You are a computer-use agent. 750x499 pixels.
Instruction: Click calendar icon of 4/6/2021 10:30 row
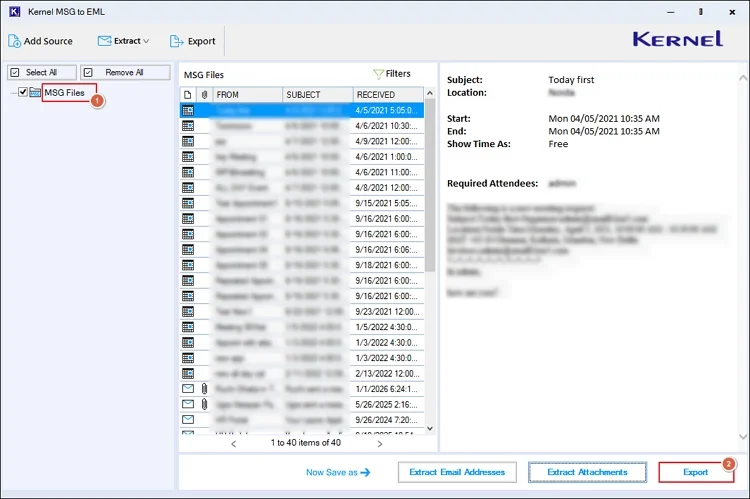coord(188,126)
